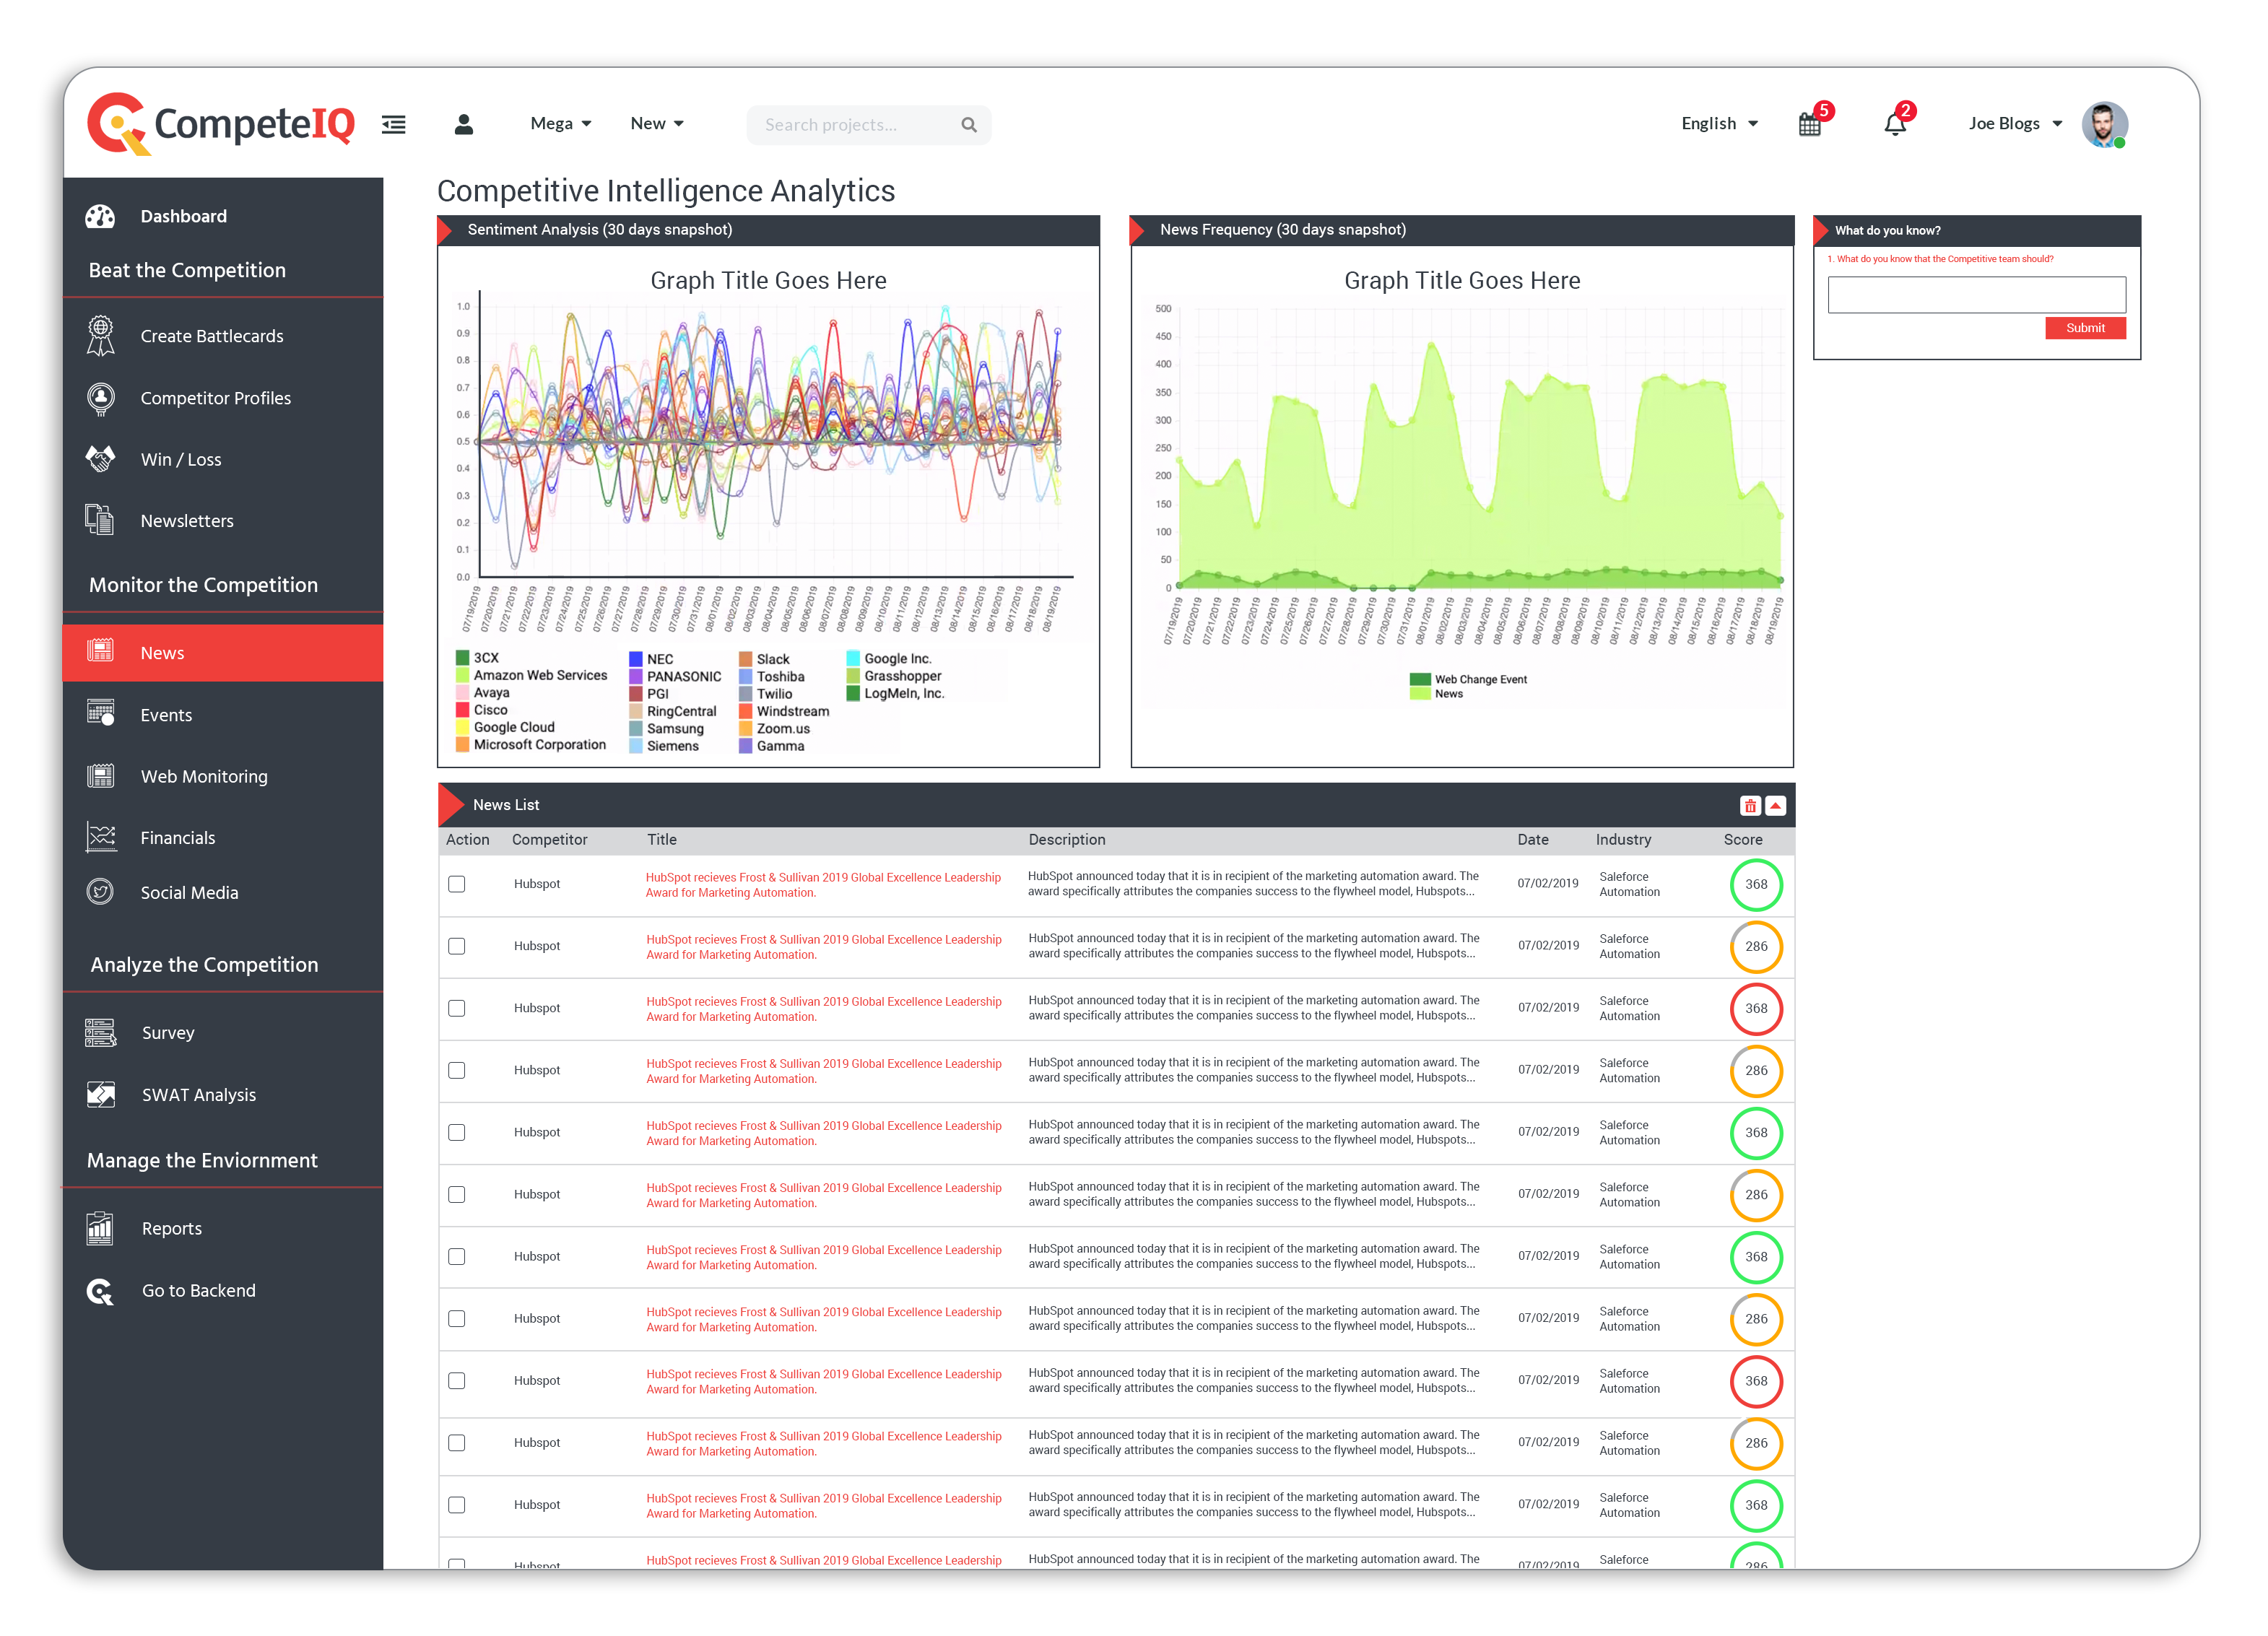This screenshot has height=1636, width=2268.
Task: Open Newsletters sidebar link
Action: (x=187, y=521)
